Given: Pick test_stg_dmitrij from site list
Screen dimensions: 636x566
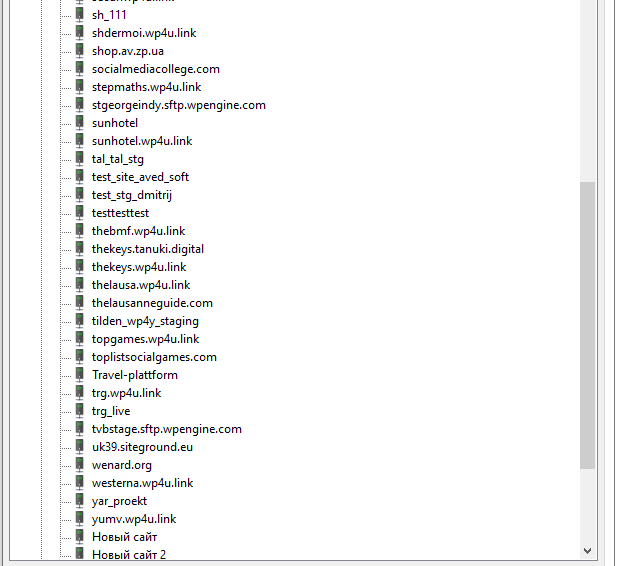Looking at the screenshot, I should point(132,195).
